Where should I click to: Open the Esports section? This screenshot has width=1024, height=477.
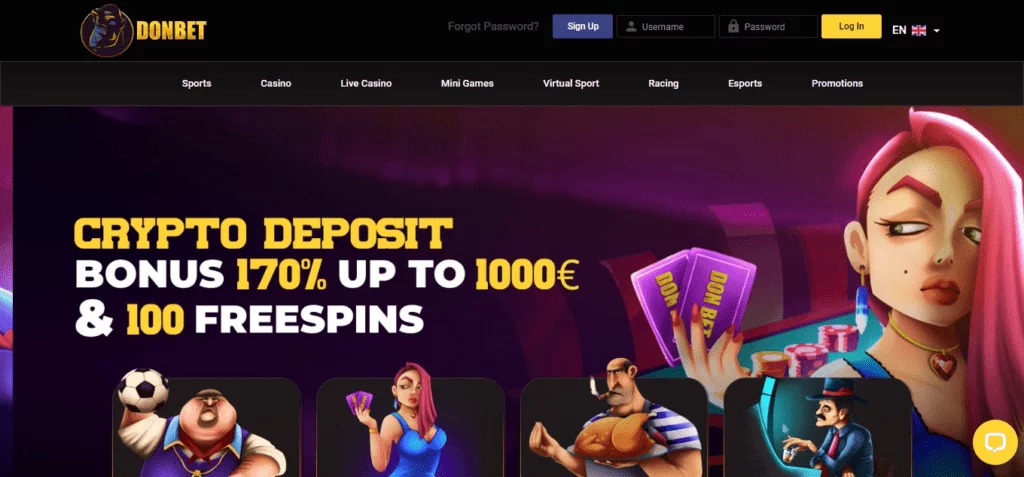point(745,83)
